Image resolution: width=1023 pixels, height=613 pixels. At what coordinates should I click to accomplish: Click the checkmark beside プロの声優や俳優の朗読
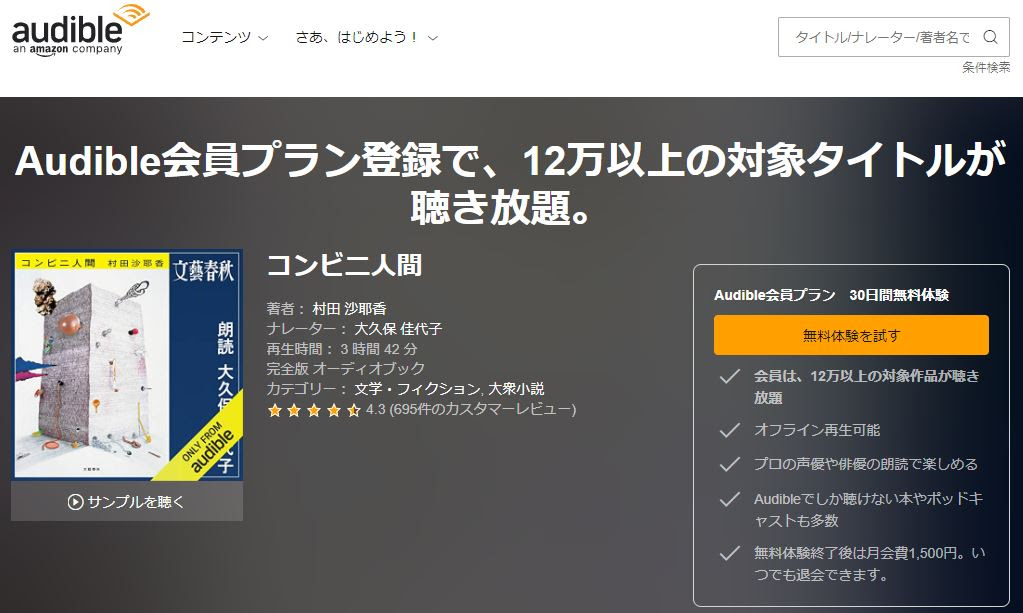coord(729,464)
